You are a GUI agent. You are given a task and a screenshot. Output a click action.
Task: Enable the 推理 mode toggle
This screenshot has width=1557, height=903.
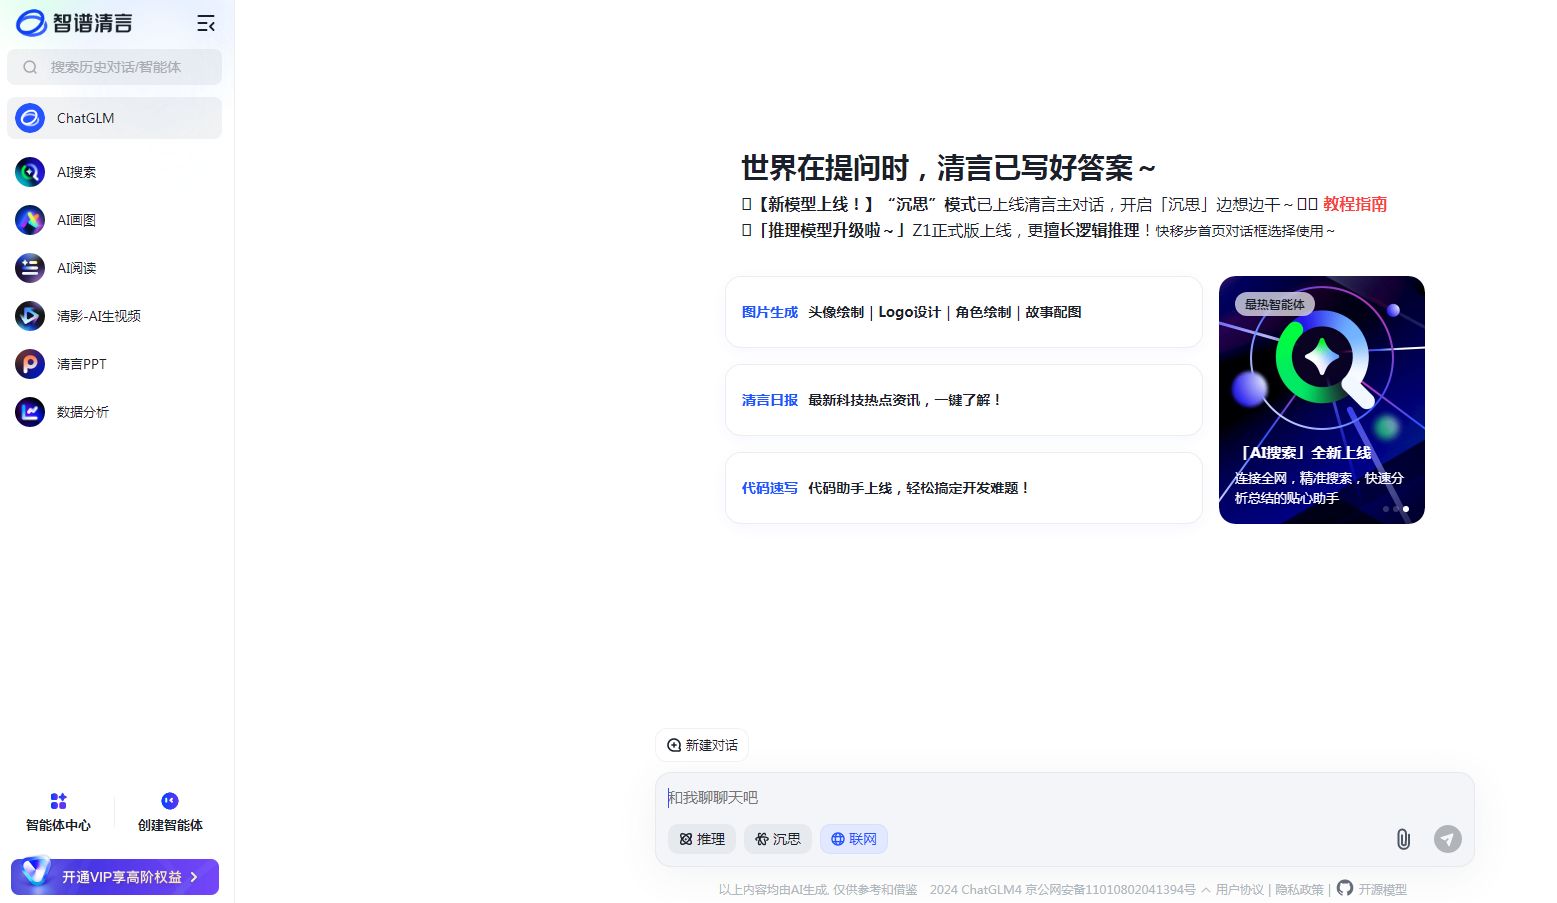point(701,839)
